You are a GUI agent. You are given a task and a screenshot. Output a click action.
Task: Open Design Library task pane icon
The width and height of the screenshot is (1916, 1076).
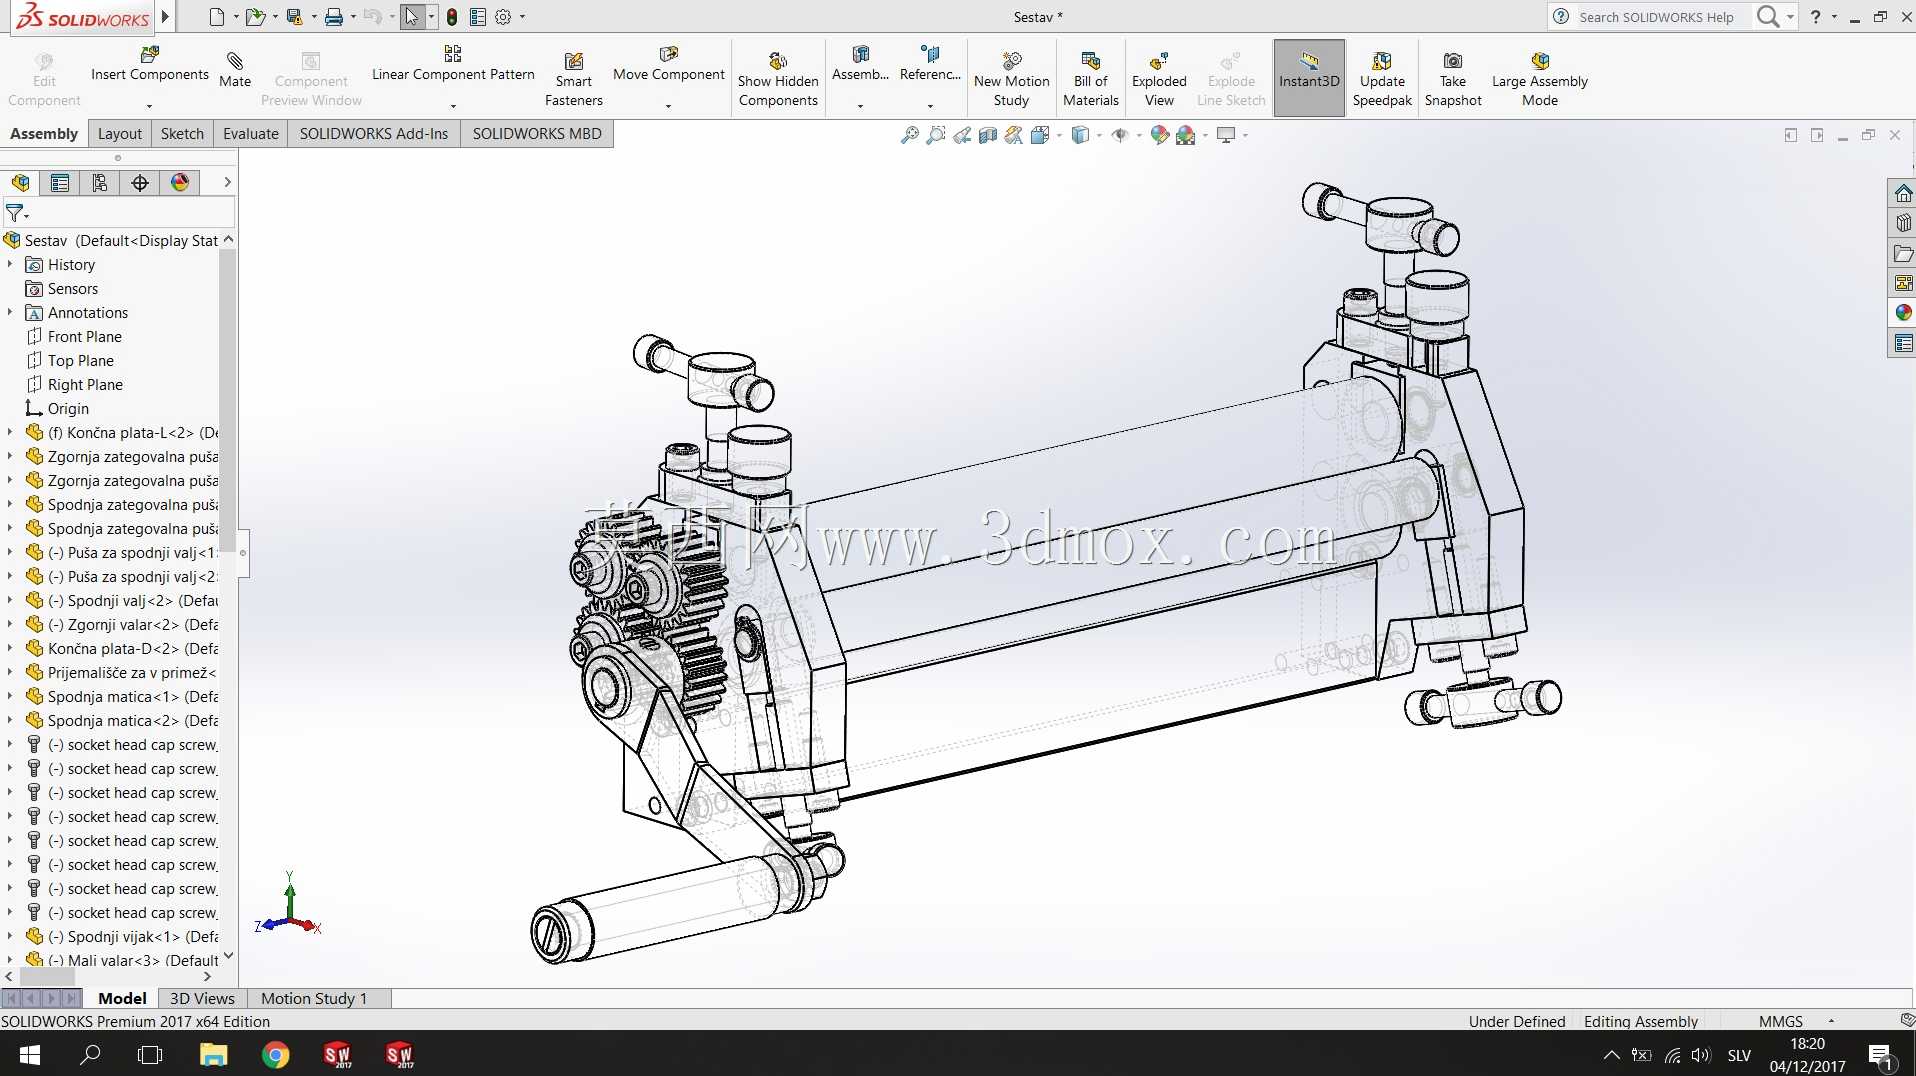1903,223
